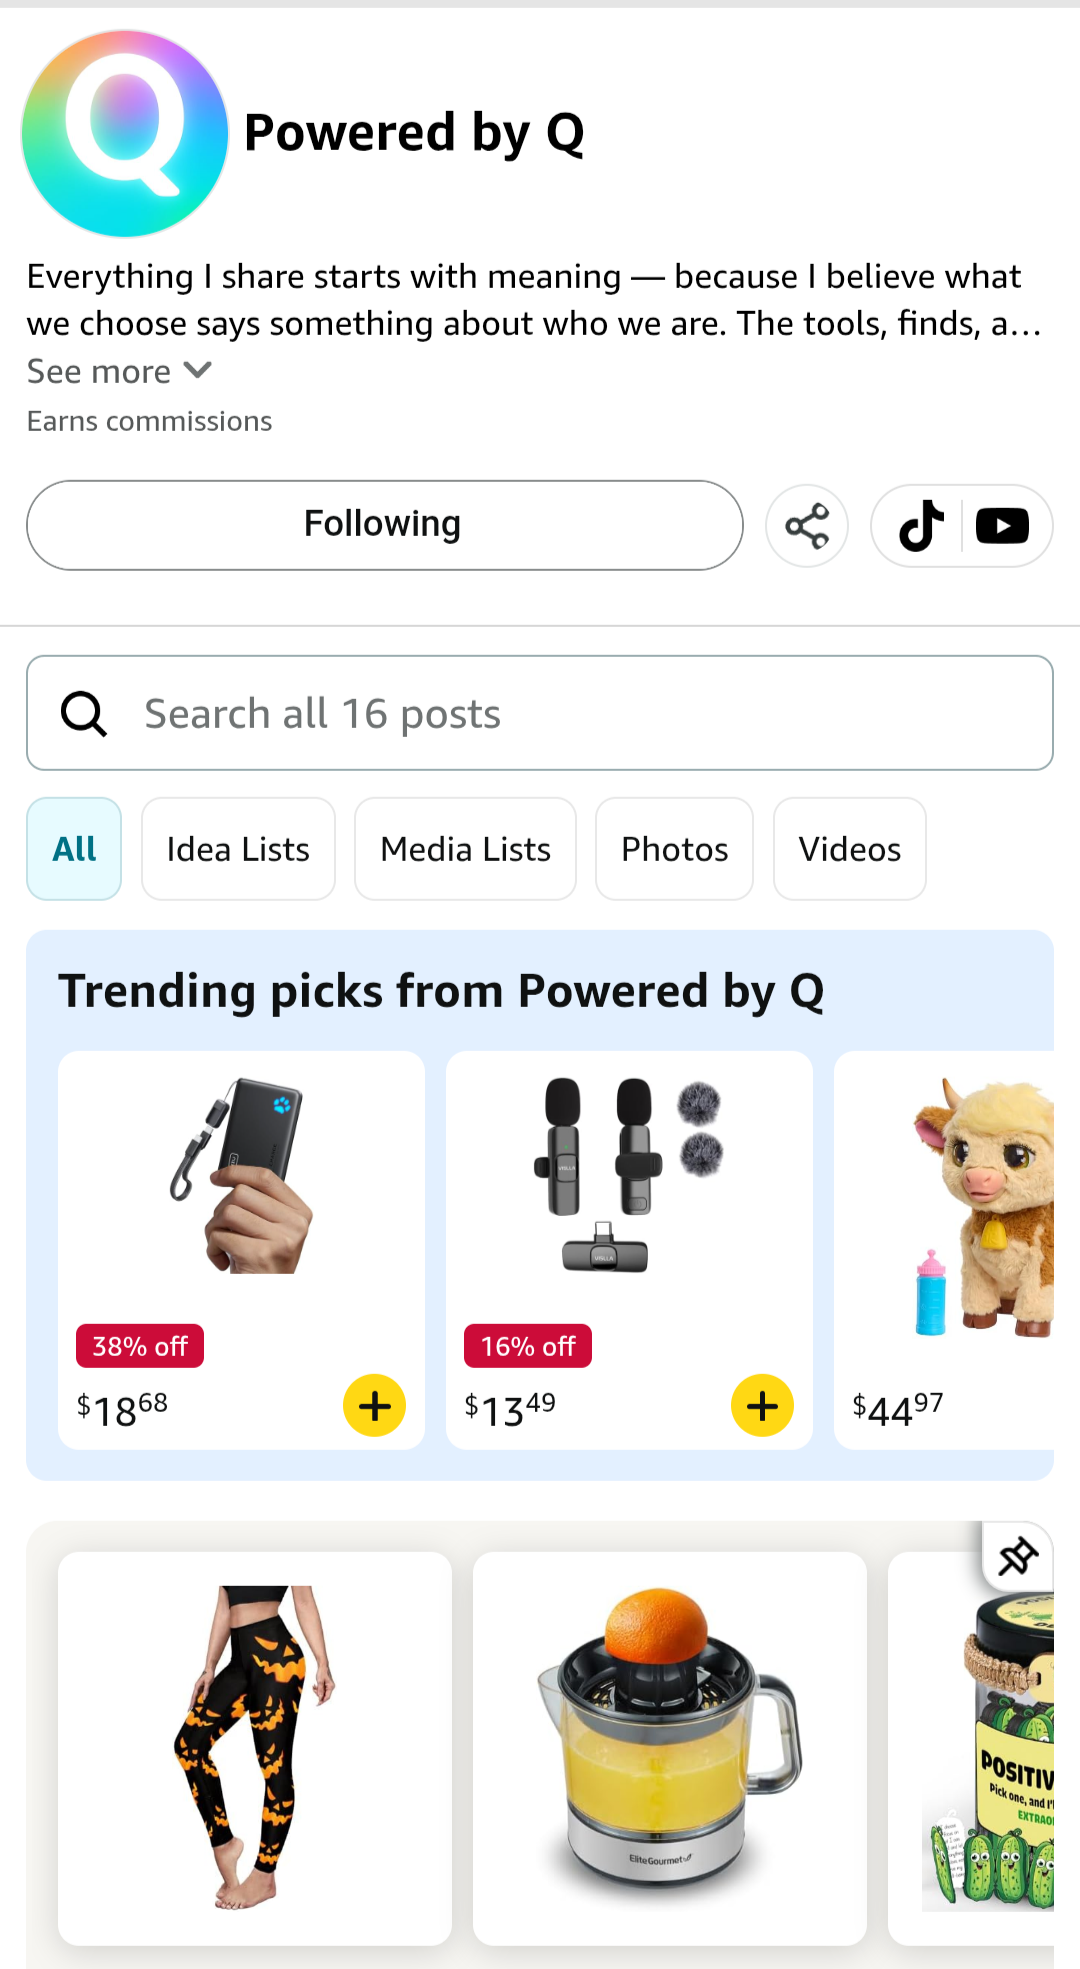This screenshot has height=1969, width=1080.
Task: Click the Search all 16 posts field
Action: [590, 714]
